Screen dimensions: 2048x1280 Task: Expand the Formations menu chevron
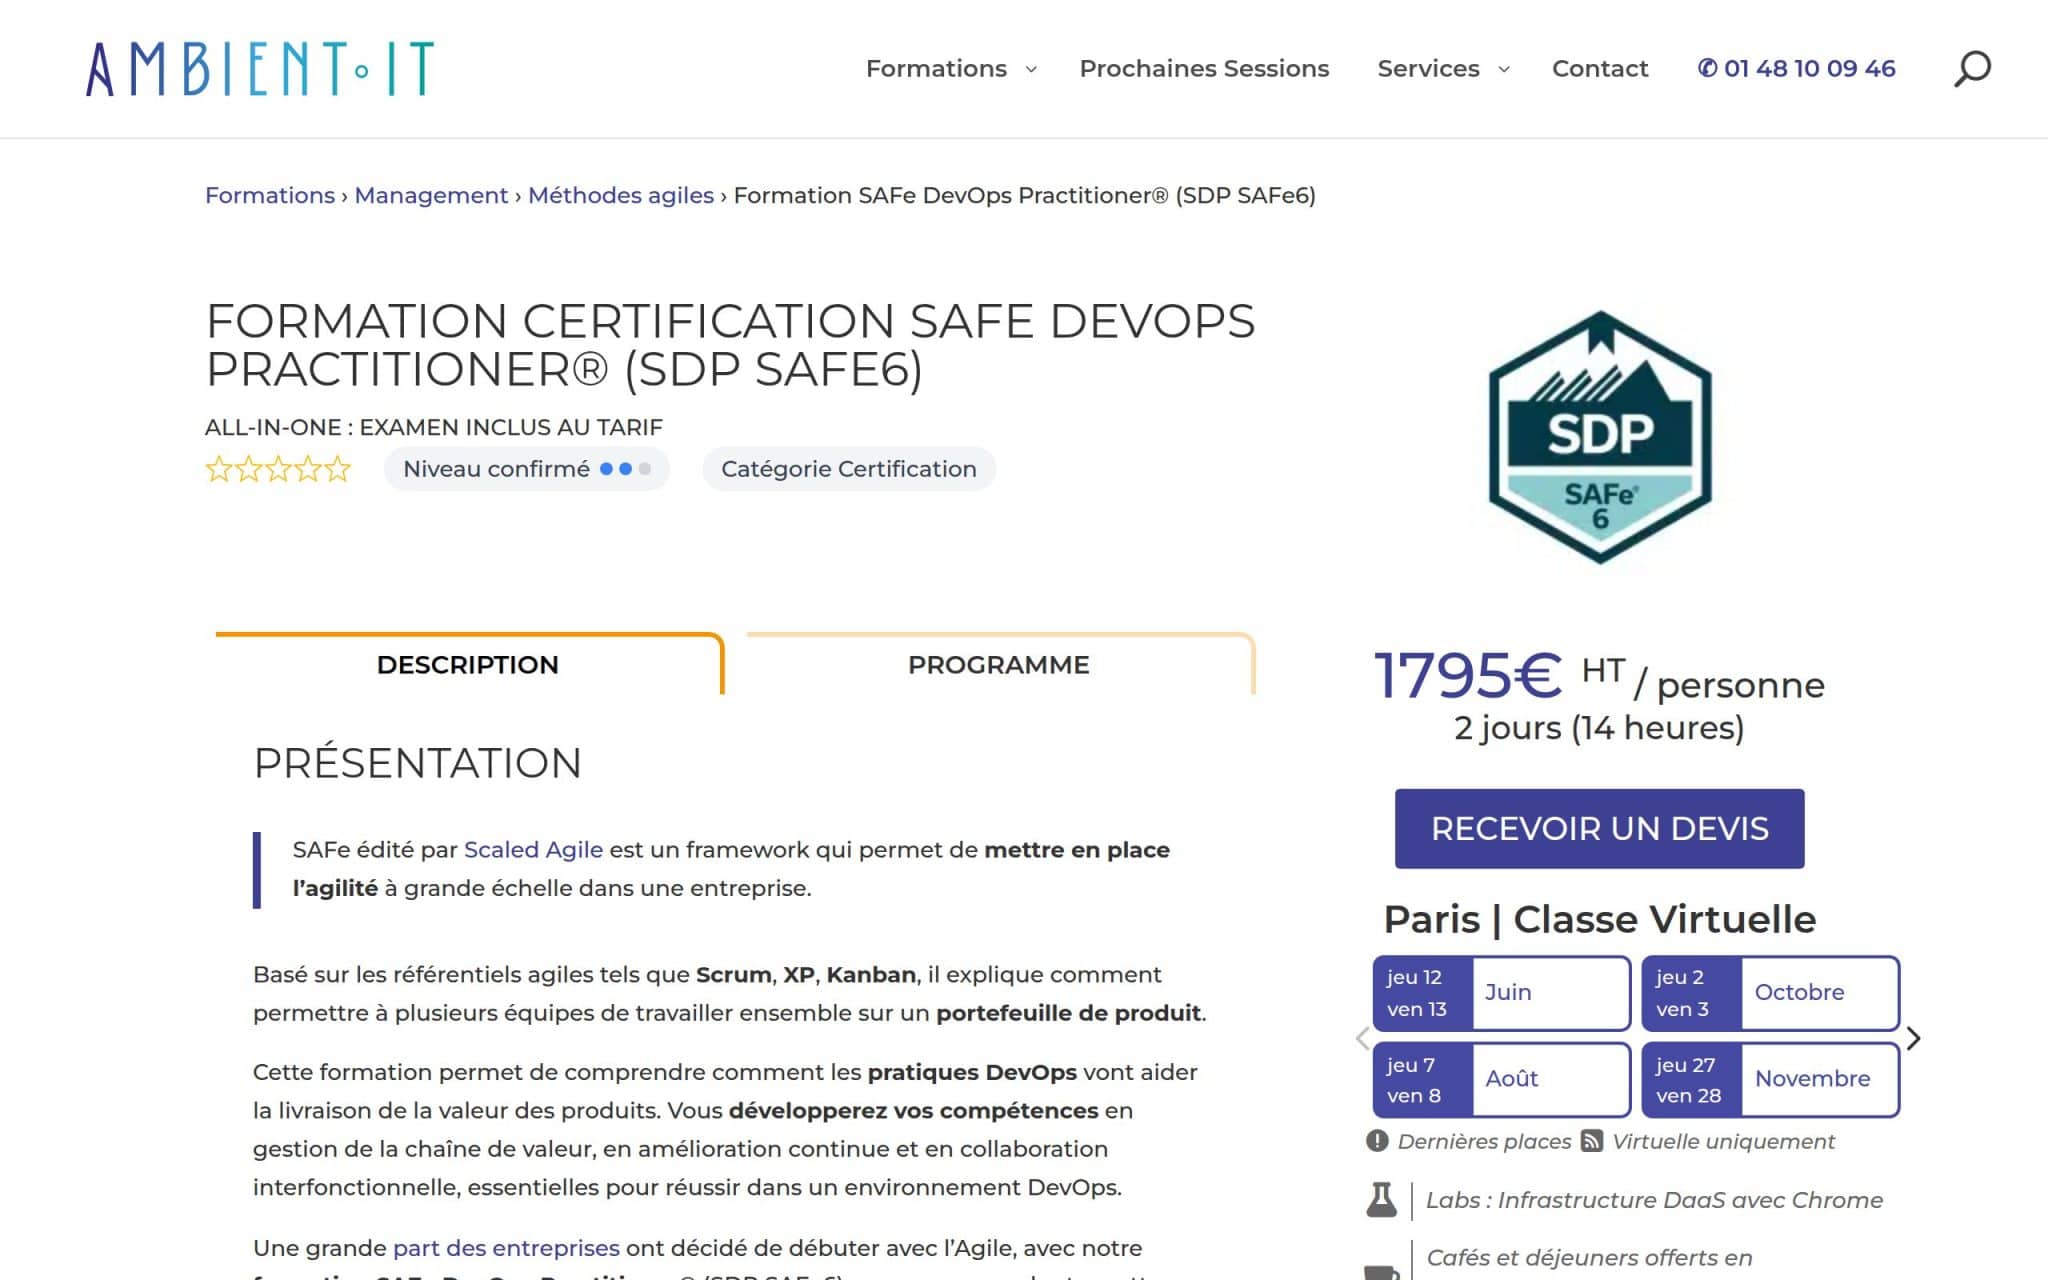[1031, 69]
